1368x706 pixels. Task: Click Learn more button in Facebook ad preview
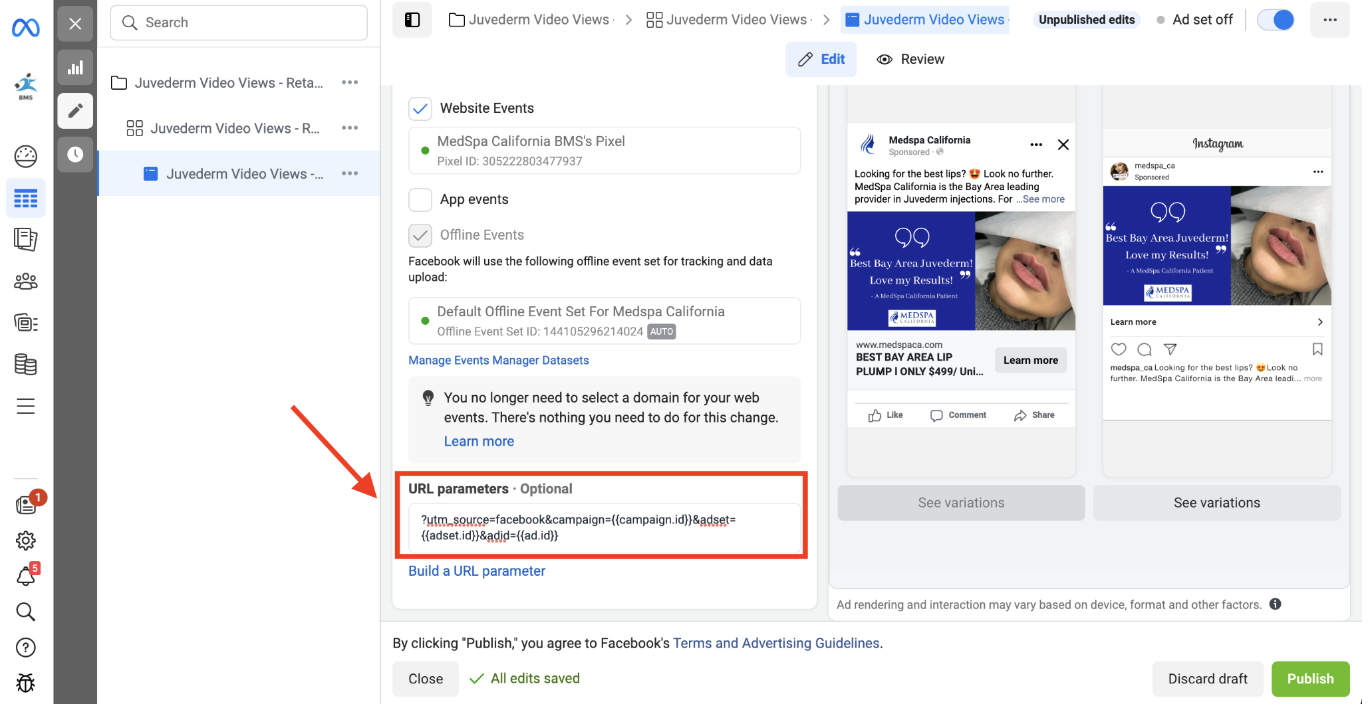(x=1031, y=361)
